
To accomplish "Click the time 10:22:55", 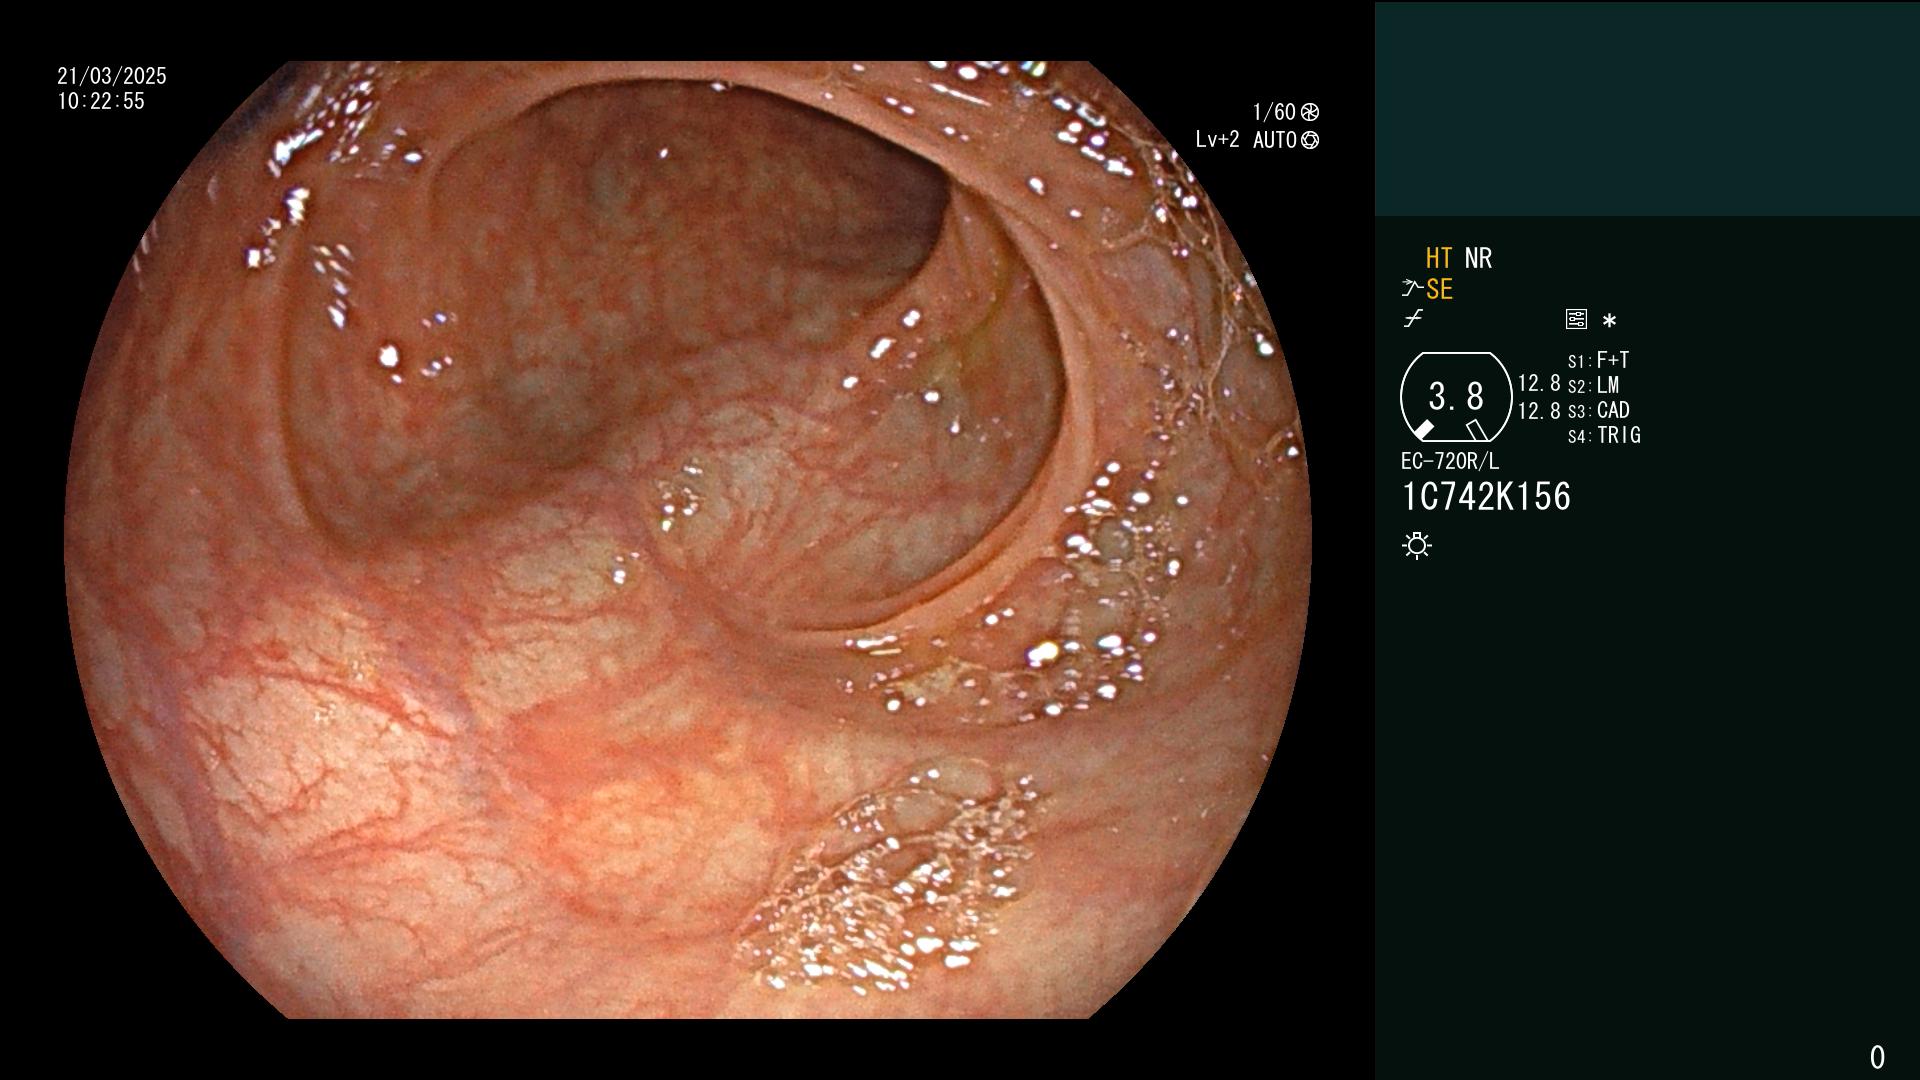I will (x=101, y=101).
